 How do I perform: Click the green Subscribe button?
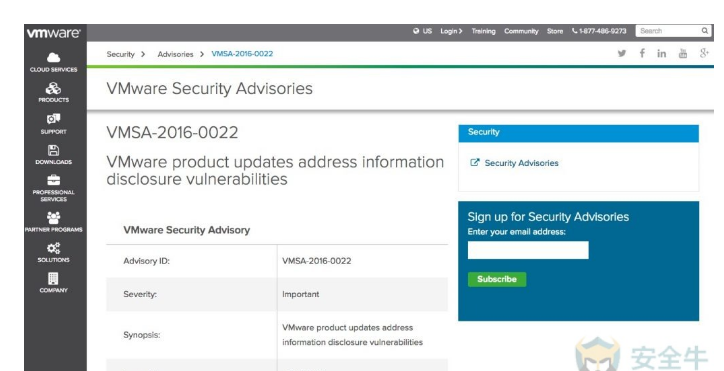pyautogui.click(x=497, y=279)
